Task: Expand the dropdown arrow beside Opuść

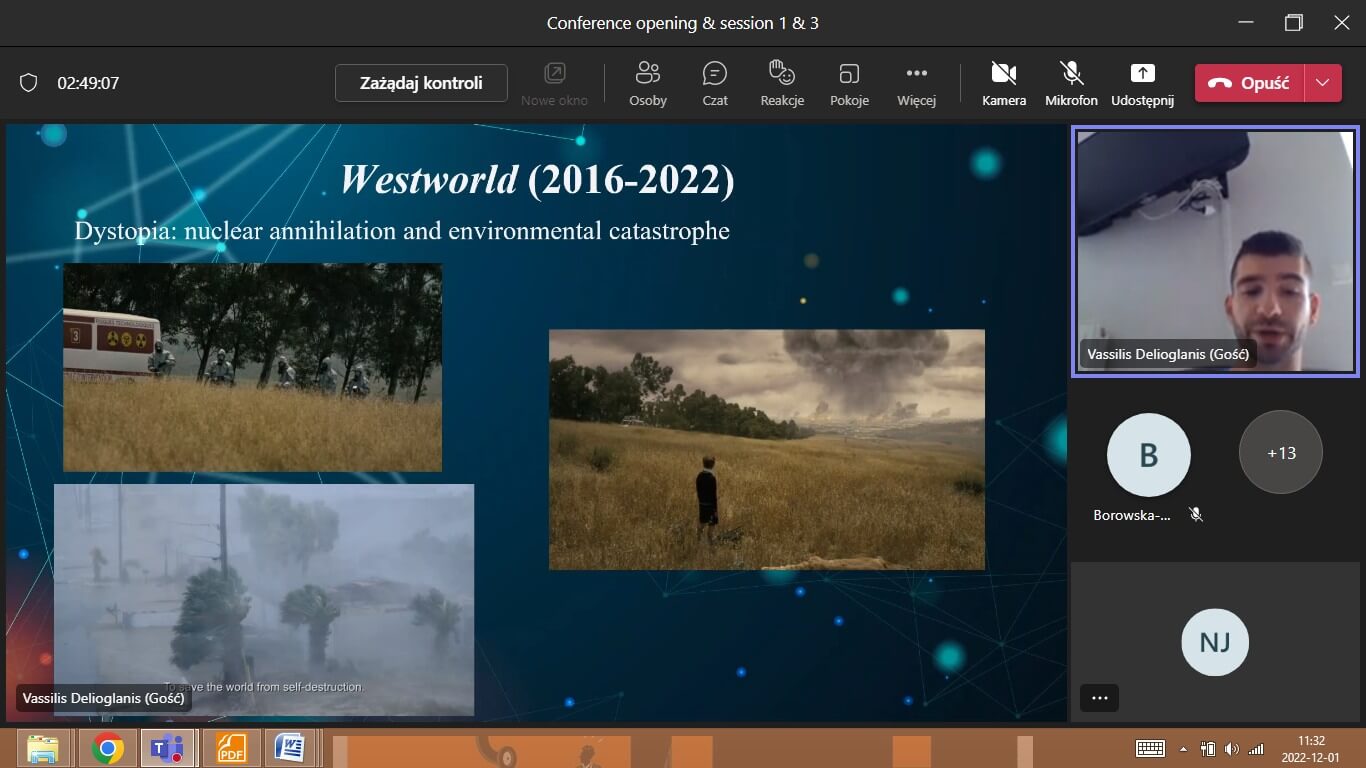Action: tap(1323, 83)
